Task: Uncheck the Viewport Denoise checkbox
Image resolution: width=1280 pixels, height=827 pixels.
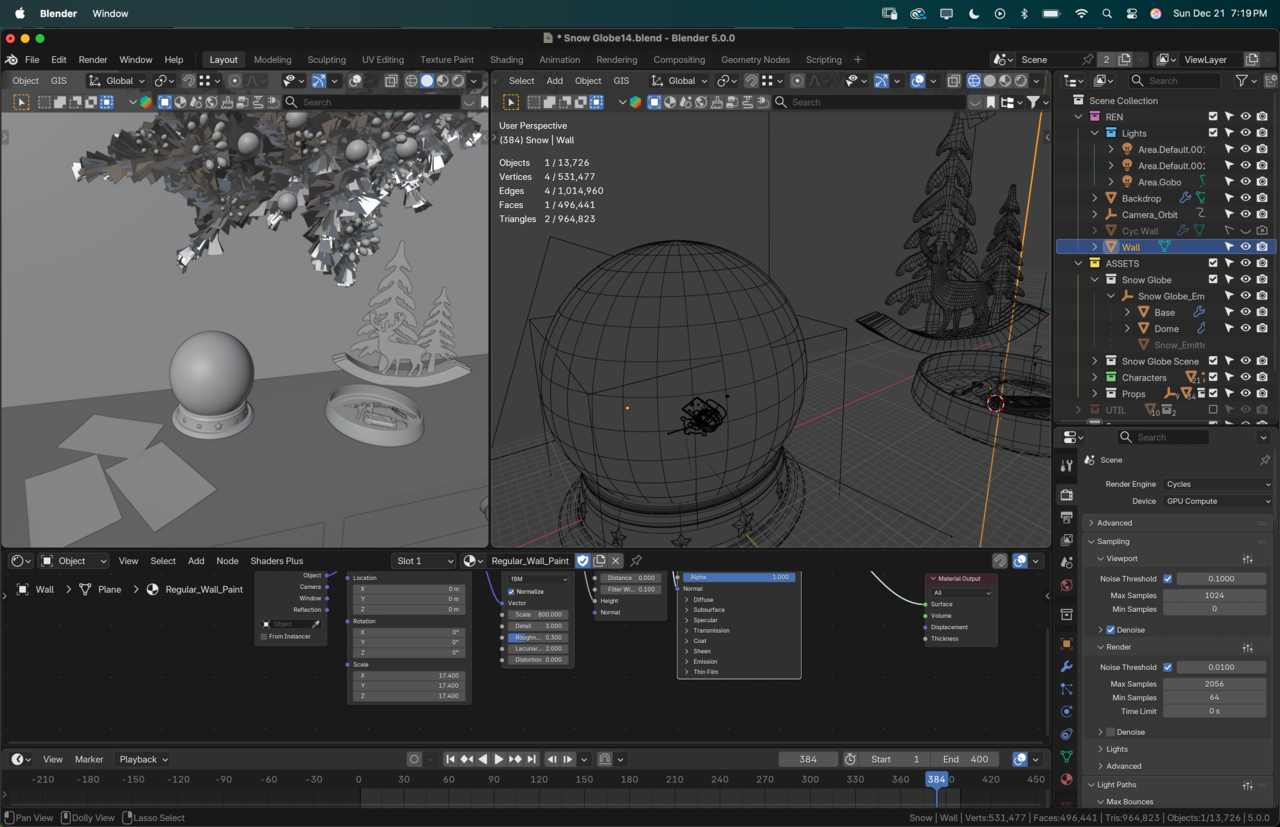Action: click(x=1110, y=630)
